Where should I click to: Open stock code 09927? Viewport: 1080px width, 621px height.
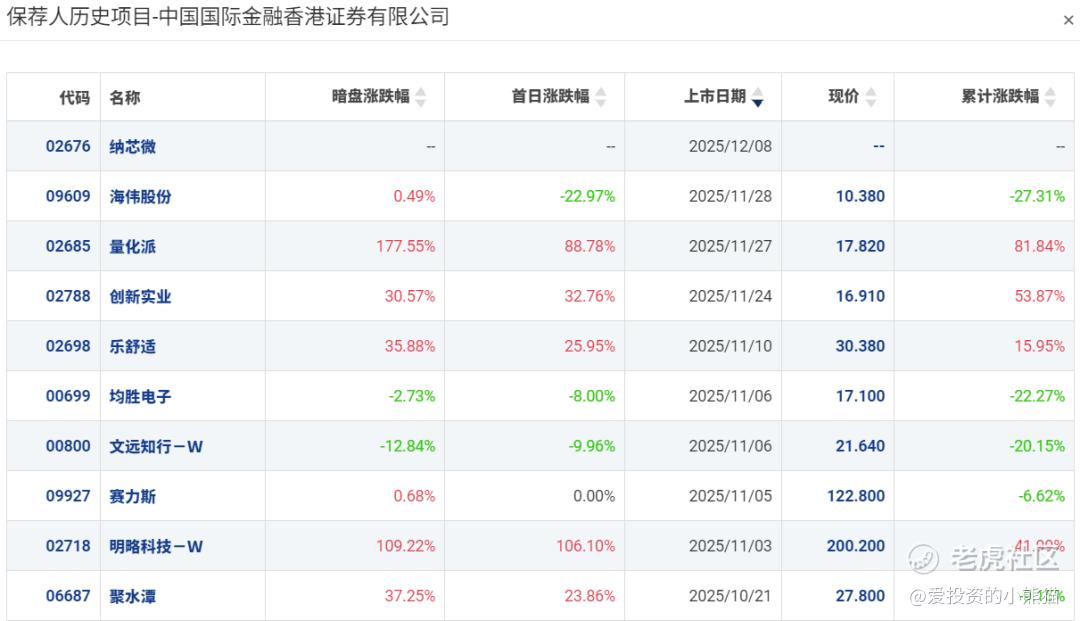click(68, 496)
